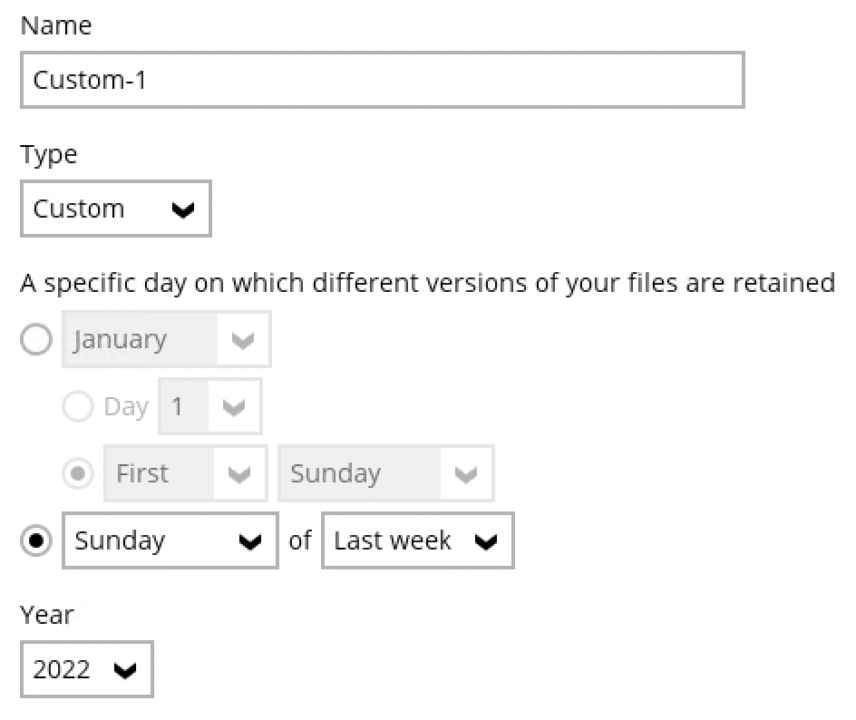The width and height of the screenshot is (856, 720).
Task: Open the day number dropdown showing 1
Action: pos(210,406)
